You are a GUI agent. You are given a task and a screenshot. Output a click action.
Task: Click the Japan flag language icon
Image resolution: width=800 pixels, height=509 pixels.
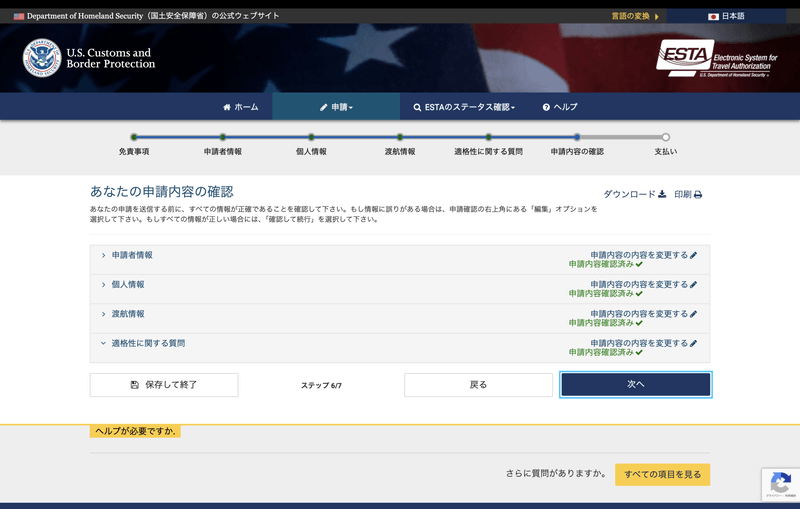coord(713,16)
